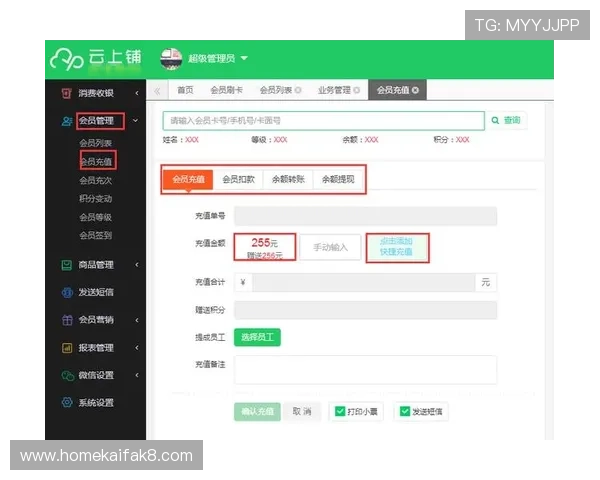Choose the 手动输入 amount option
The image size is (600, 480).
click(331, 248)
